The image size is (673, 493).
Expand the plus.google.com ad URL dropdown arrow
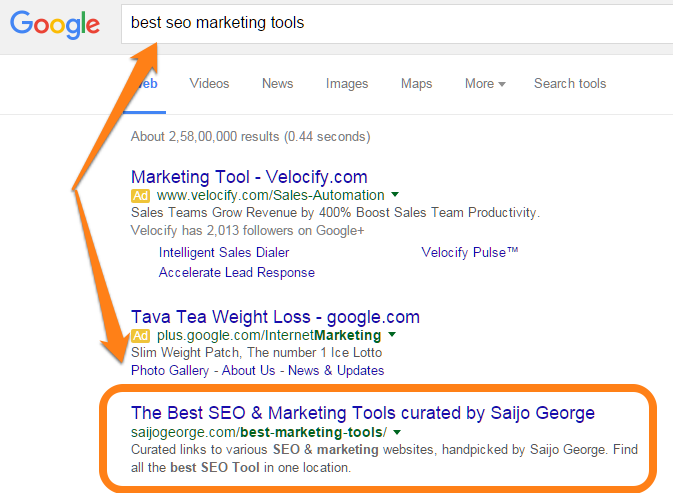[x=392, y=335]
